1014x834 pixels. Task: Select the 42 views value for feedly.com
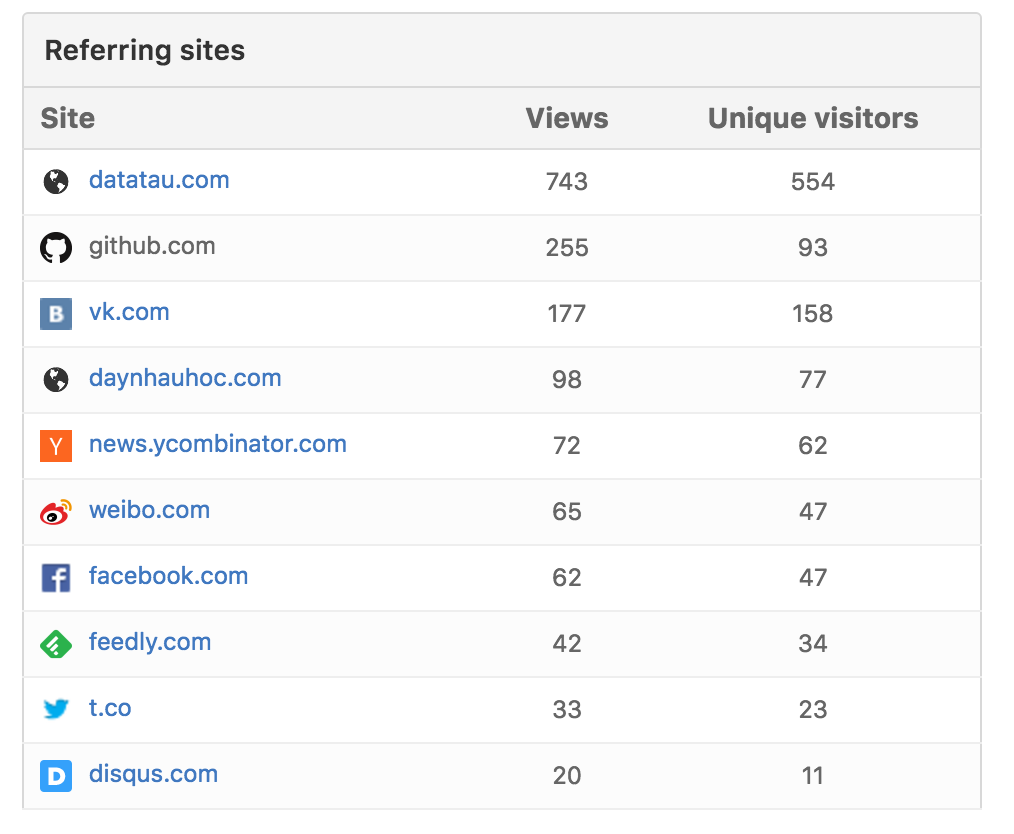567,643
